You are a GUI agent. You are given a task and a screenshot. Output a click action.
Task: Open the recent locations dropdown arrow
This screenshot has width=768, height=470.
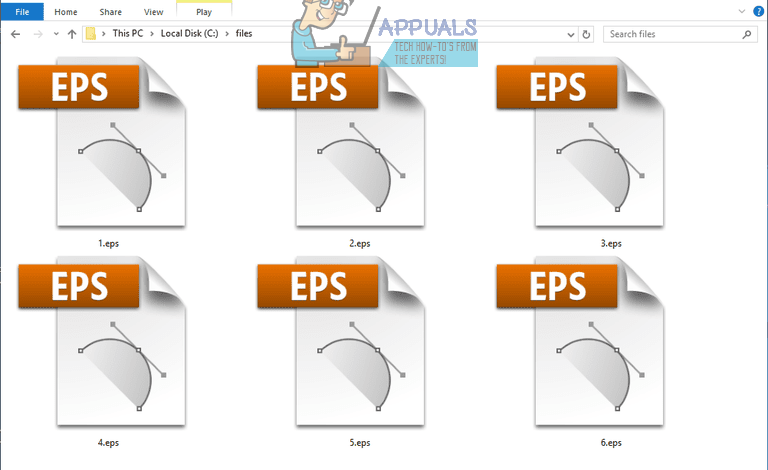[x=56, y=34]
